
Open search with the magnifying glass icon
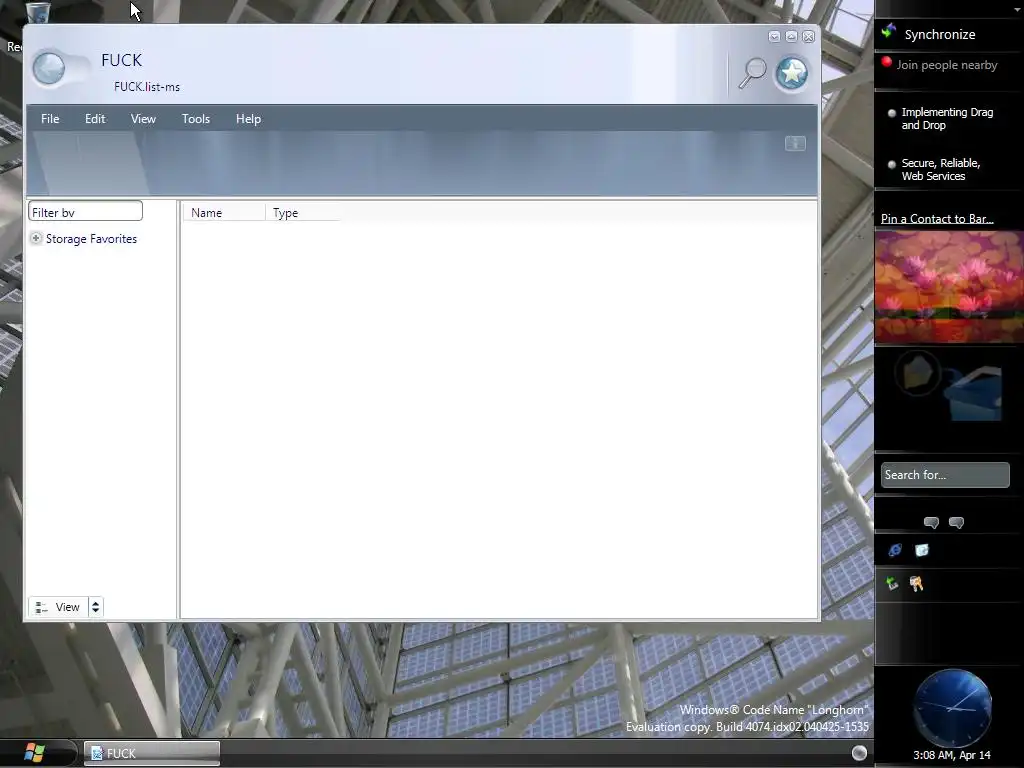pos(752,72)
